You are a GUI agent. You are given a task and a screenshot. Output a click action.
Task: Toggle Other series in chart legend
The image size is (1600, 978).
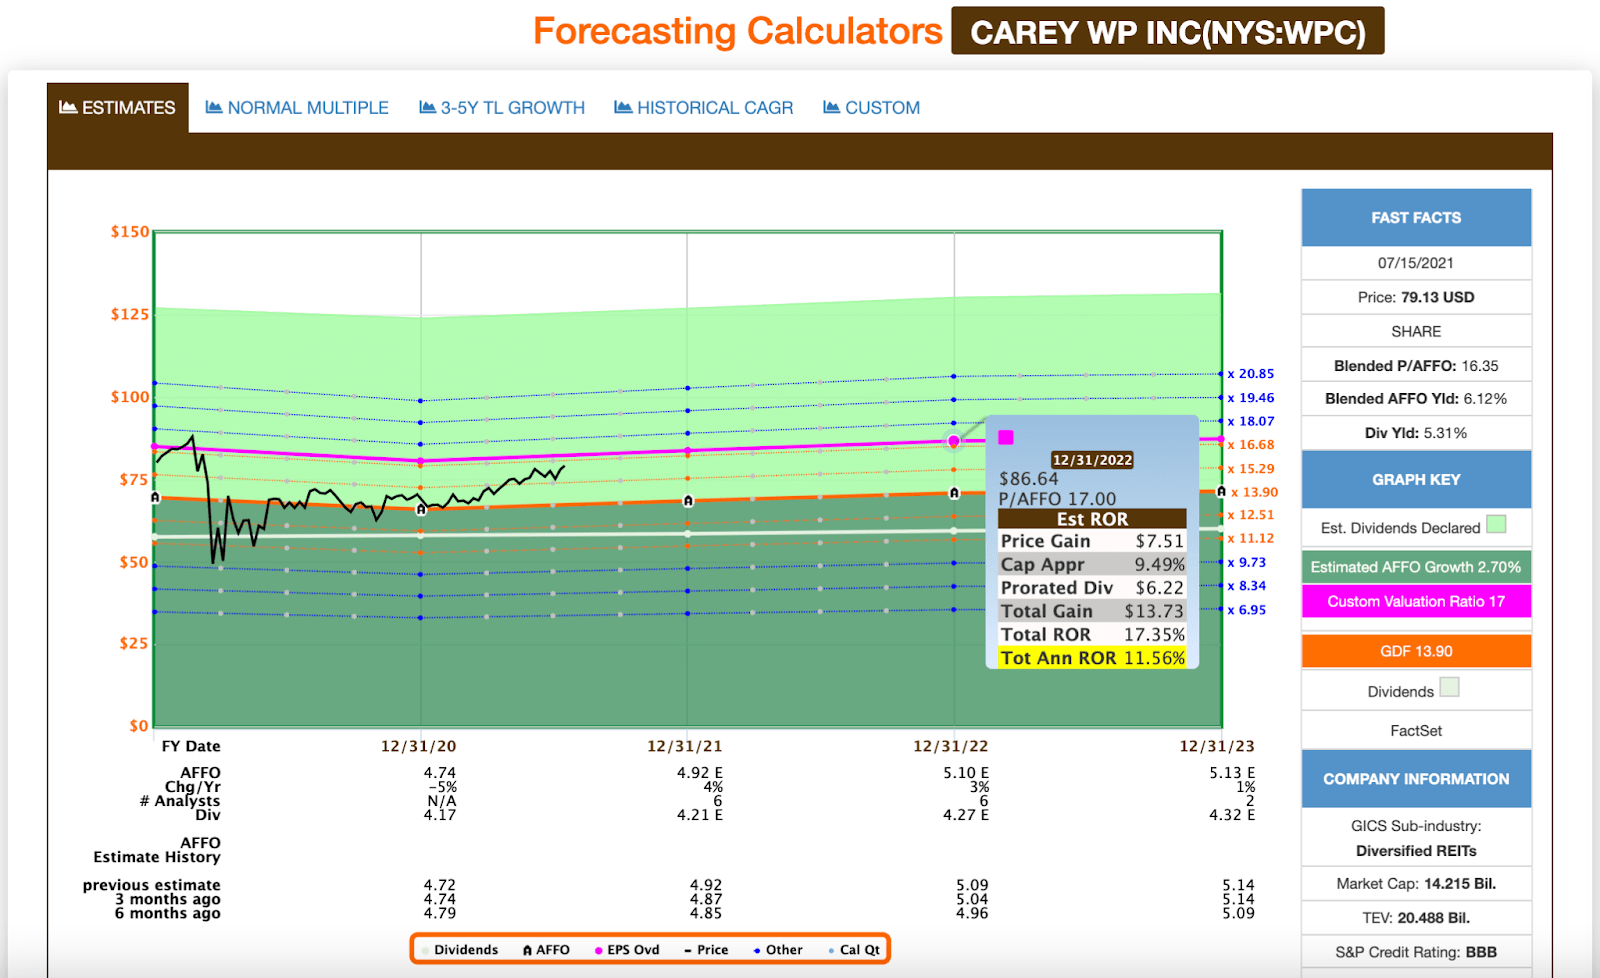778,950
